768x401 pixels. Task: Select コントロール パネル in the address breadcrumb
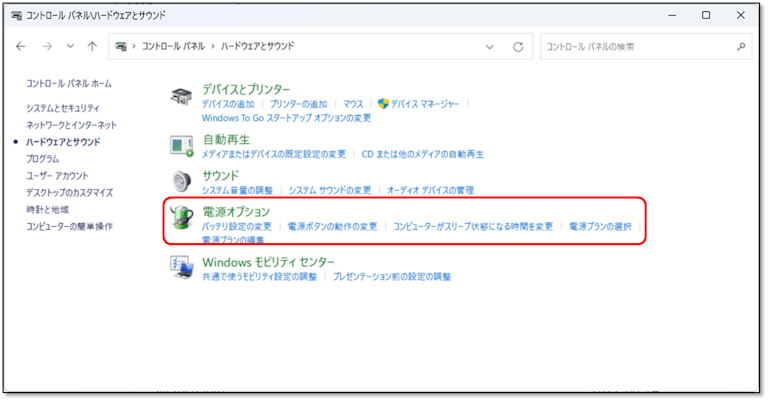173,47
